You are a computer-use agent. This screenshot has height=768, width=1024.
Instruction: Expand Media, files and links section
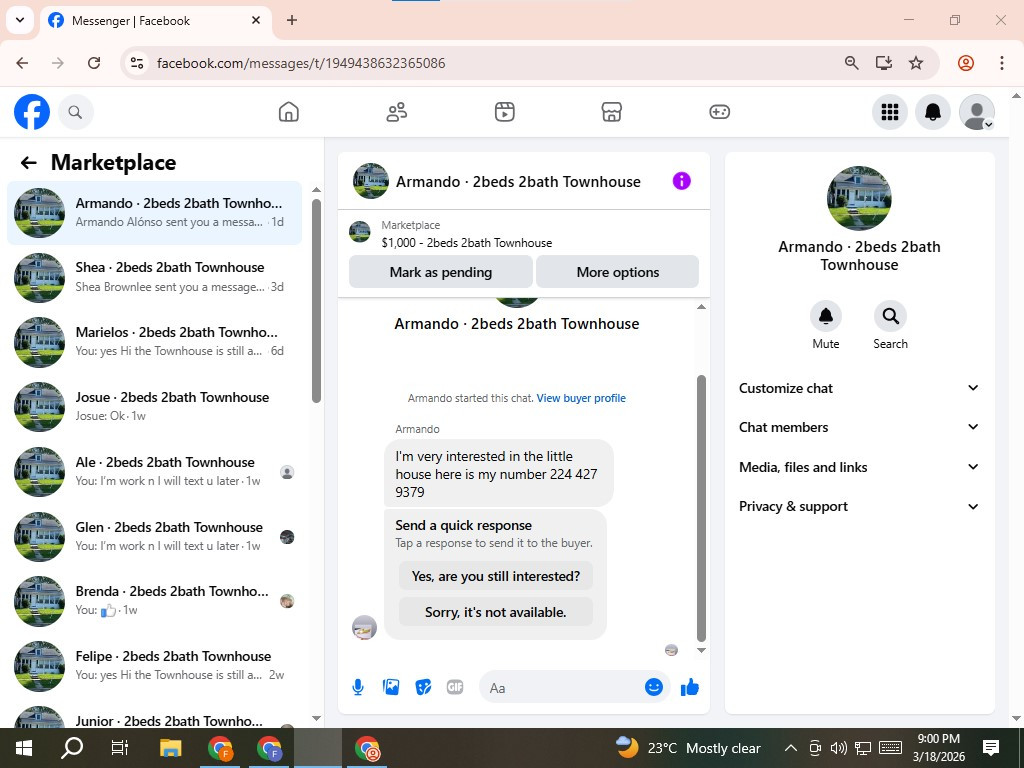(859, 467)
